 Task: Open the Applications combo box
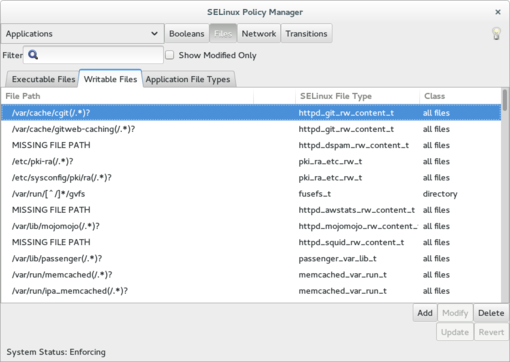tap(82, 34)
